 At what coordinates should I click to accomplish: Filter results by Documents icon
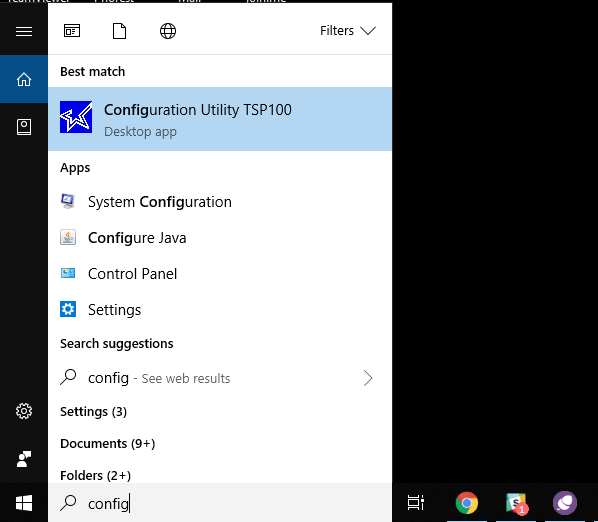point(119,31)
